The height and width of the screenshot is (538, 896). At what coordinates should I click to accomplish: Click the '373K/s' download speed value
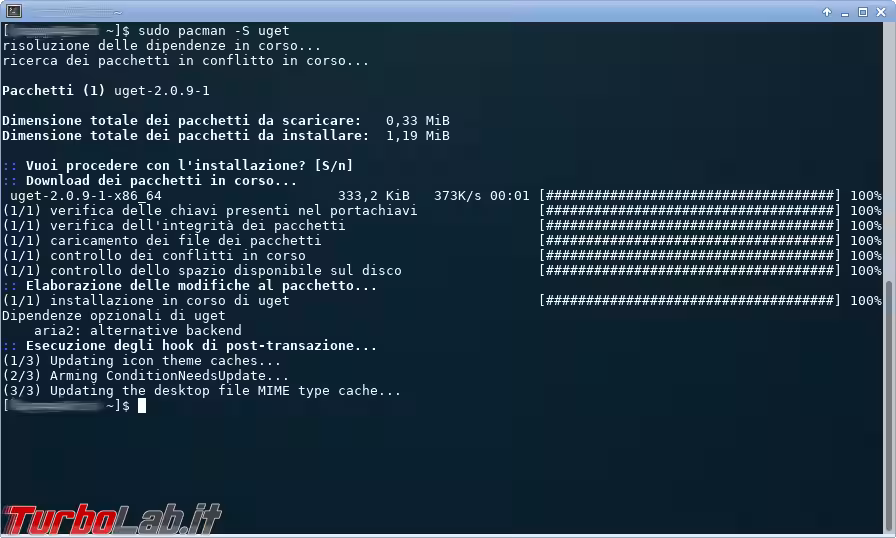(458, 196)
